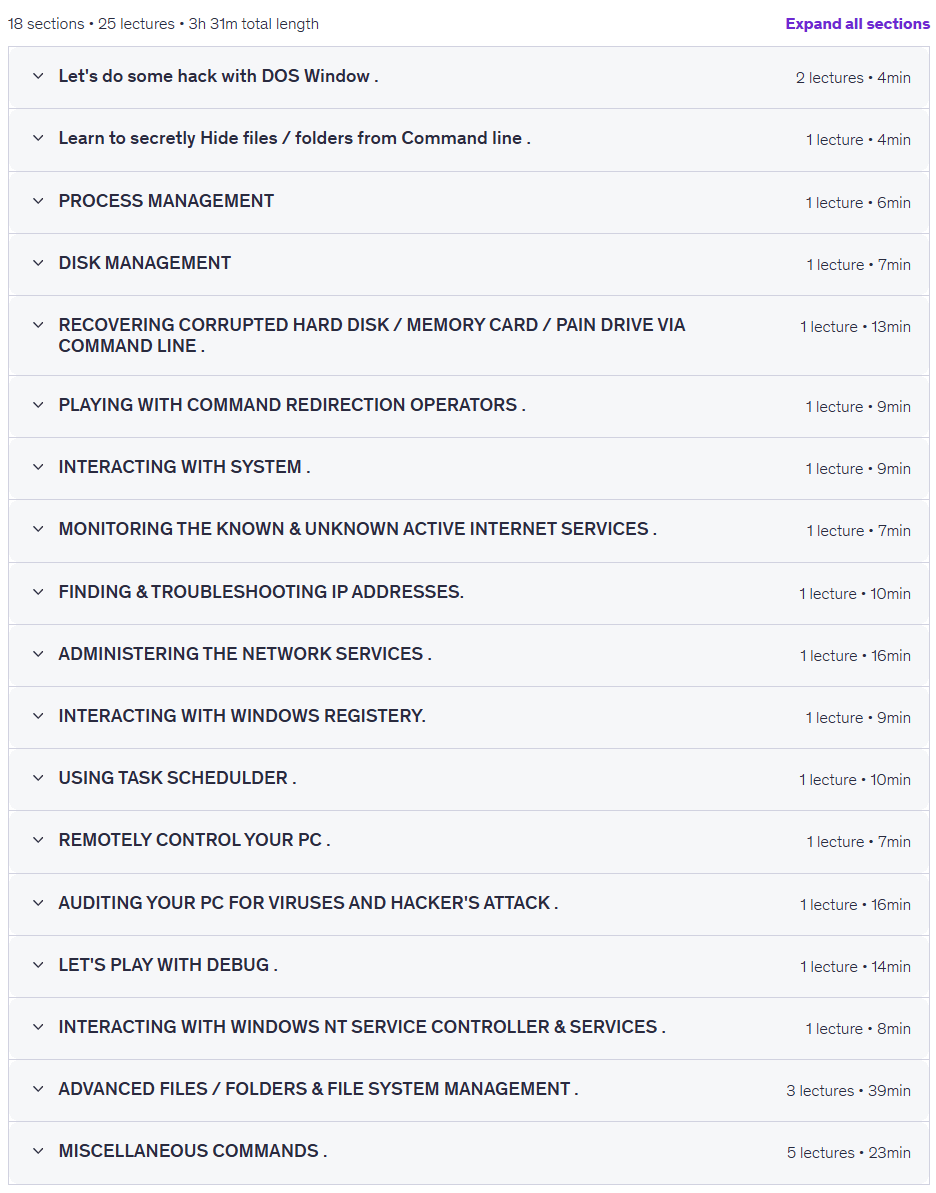Click '5 lectures • 23min' on MISCELLANEOUS COMMANDS row
Screen dimensions: 936x1193
848,1153
